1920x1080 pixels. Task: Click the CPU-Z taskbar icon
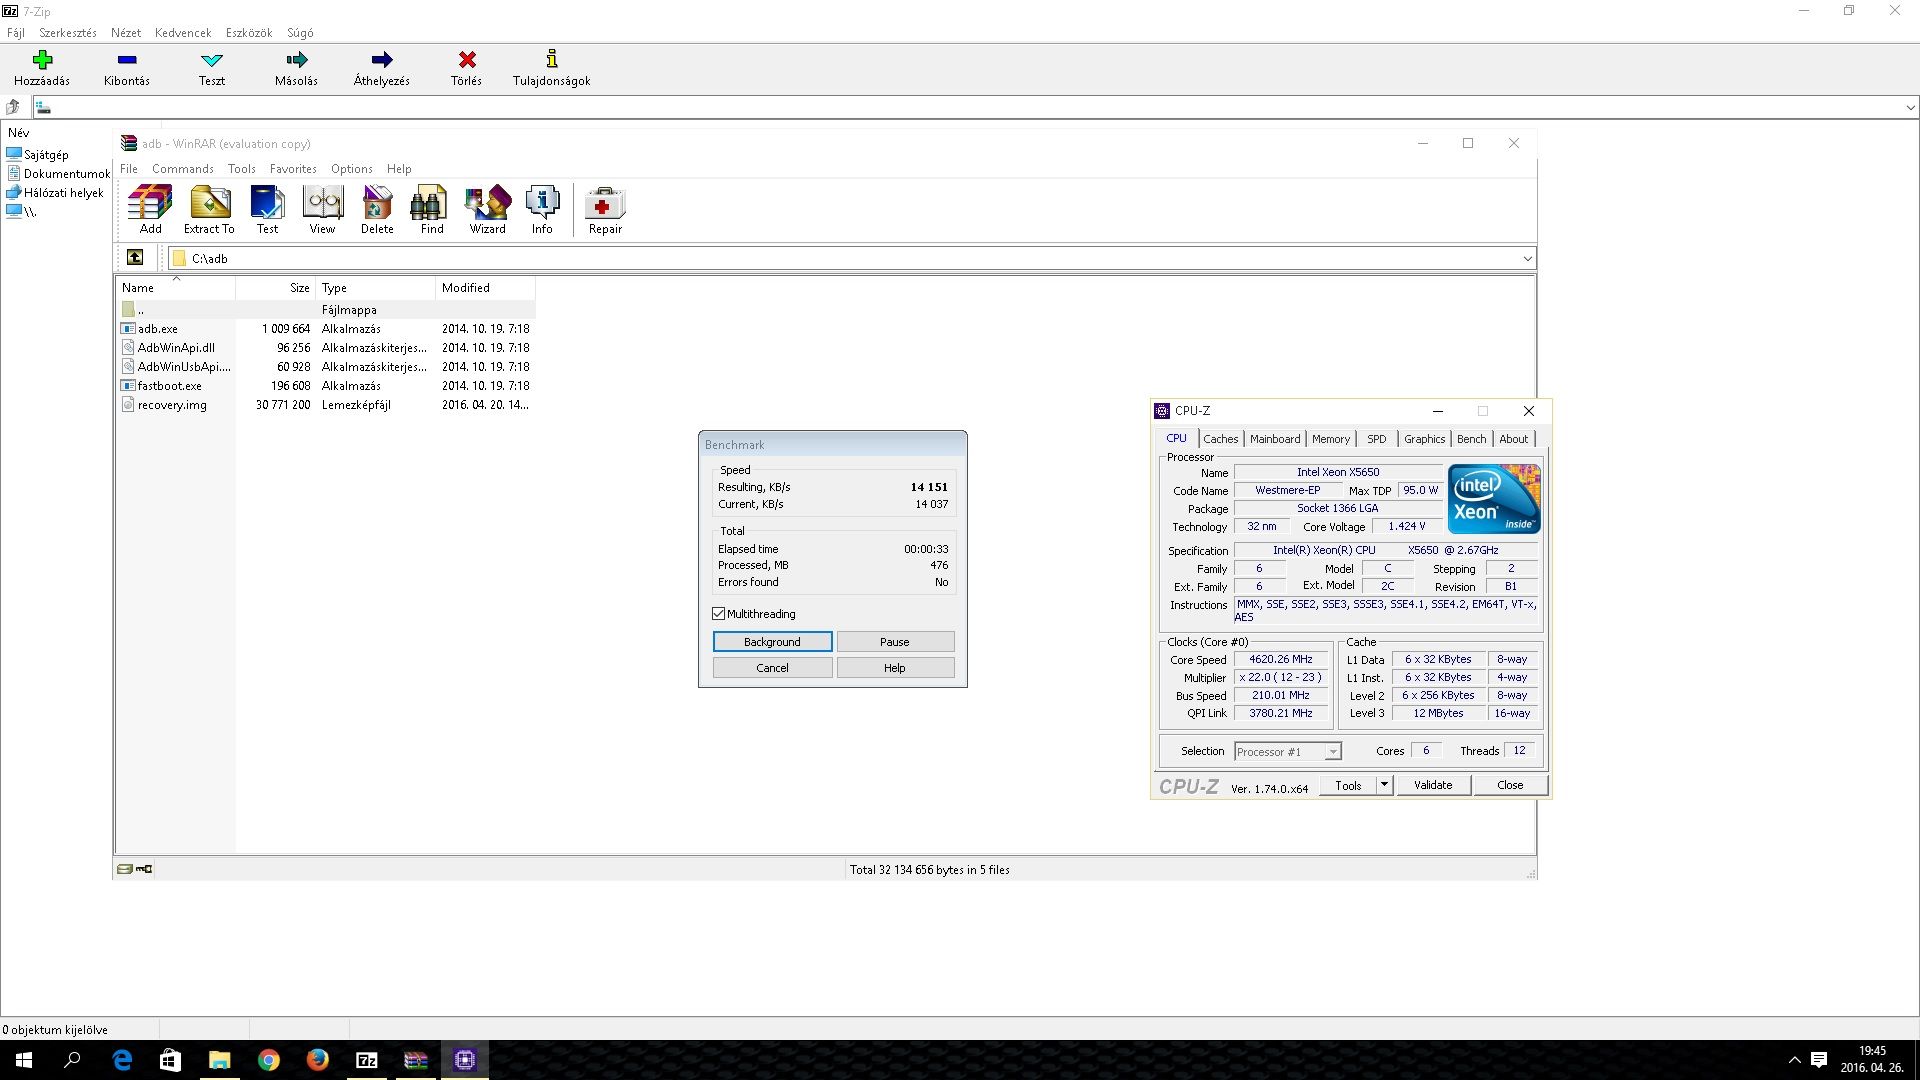465,1060
